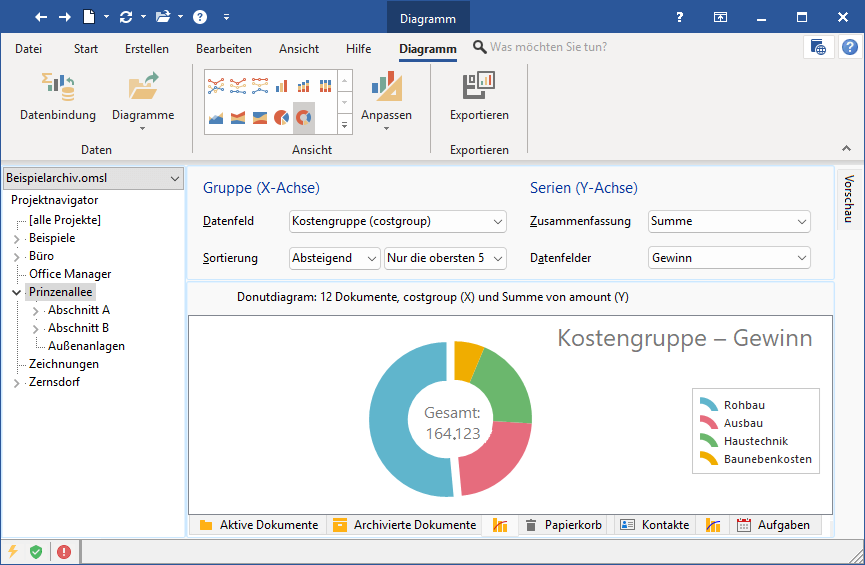Expand the Abschnitt B node
This screenshot has height=565, width=865.
click(x=35, y=329)
